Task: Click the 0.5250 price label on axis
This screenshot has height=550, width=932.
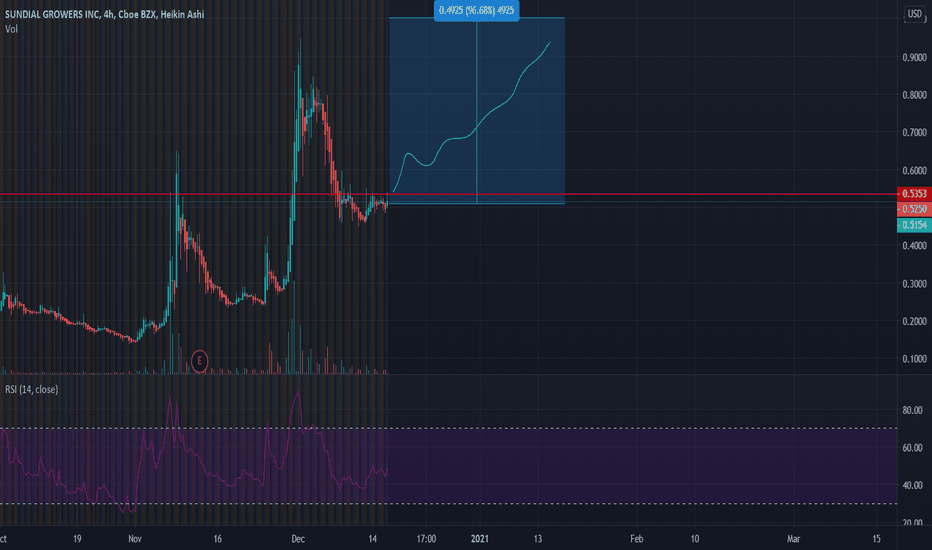Action: [914, 209]
